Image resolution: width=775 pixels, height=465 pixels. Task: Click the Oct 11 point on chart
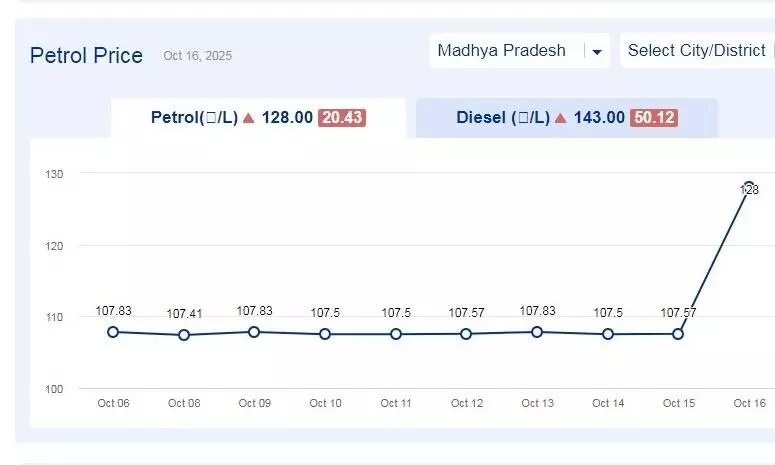396,334
